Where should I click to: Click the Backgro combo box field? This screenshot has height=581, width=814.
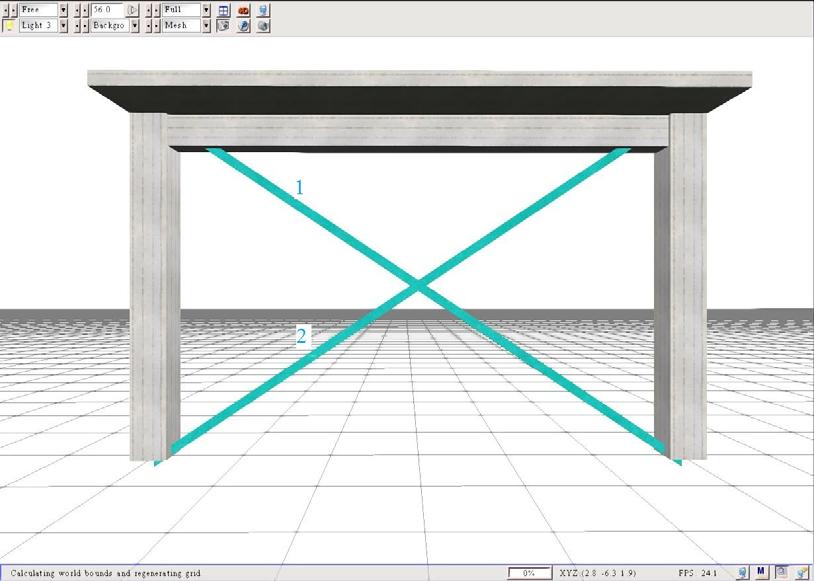pyautogui.click(x=110, y=25)
